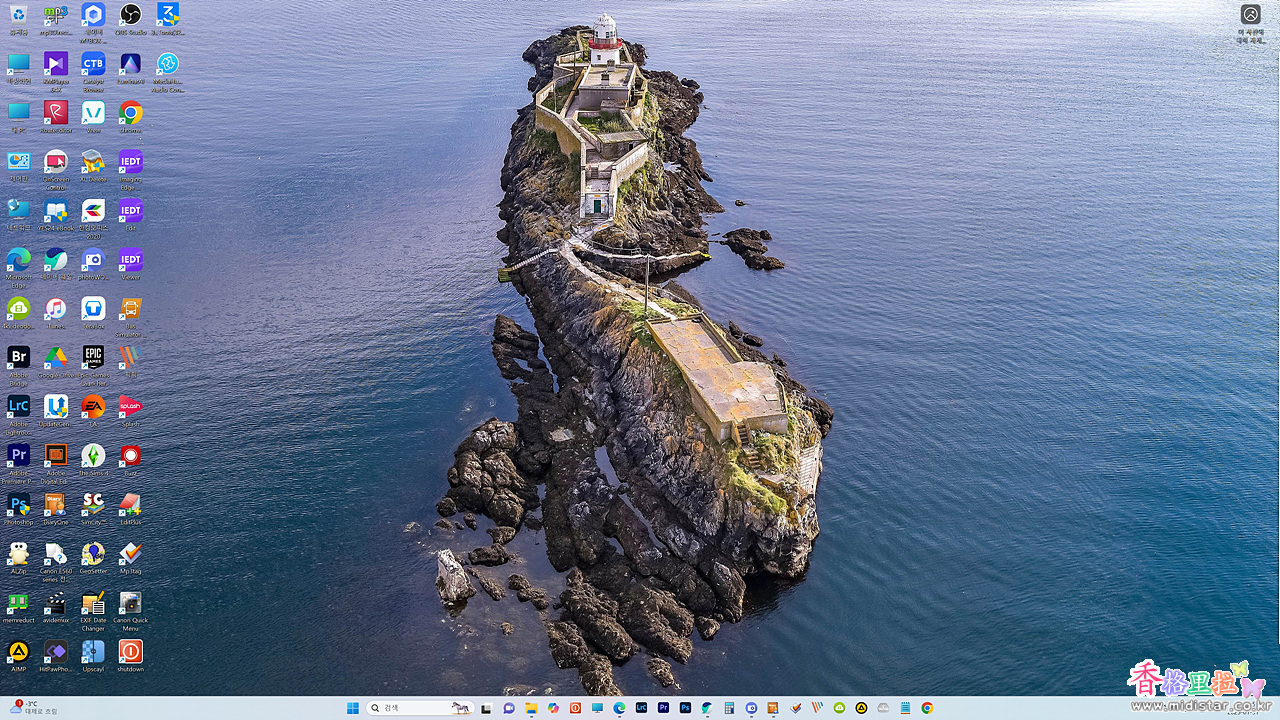Click the top-right wallpaper info icon
1280x720 pixels.
pos(1250,14)
